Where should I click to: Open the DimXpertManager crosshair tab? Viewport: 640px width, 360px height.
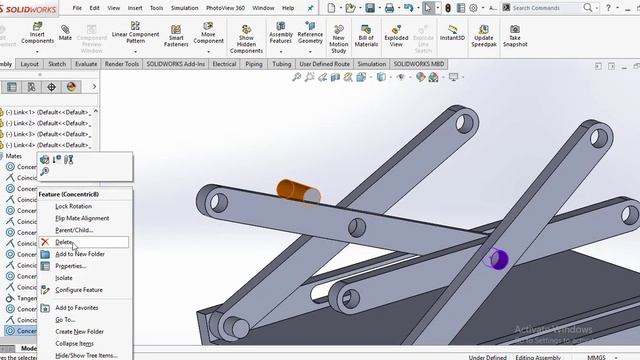point(51,87)
